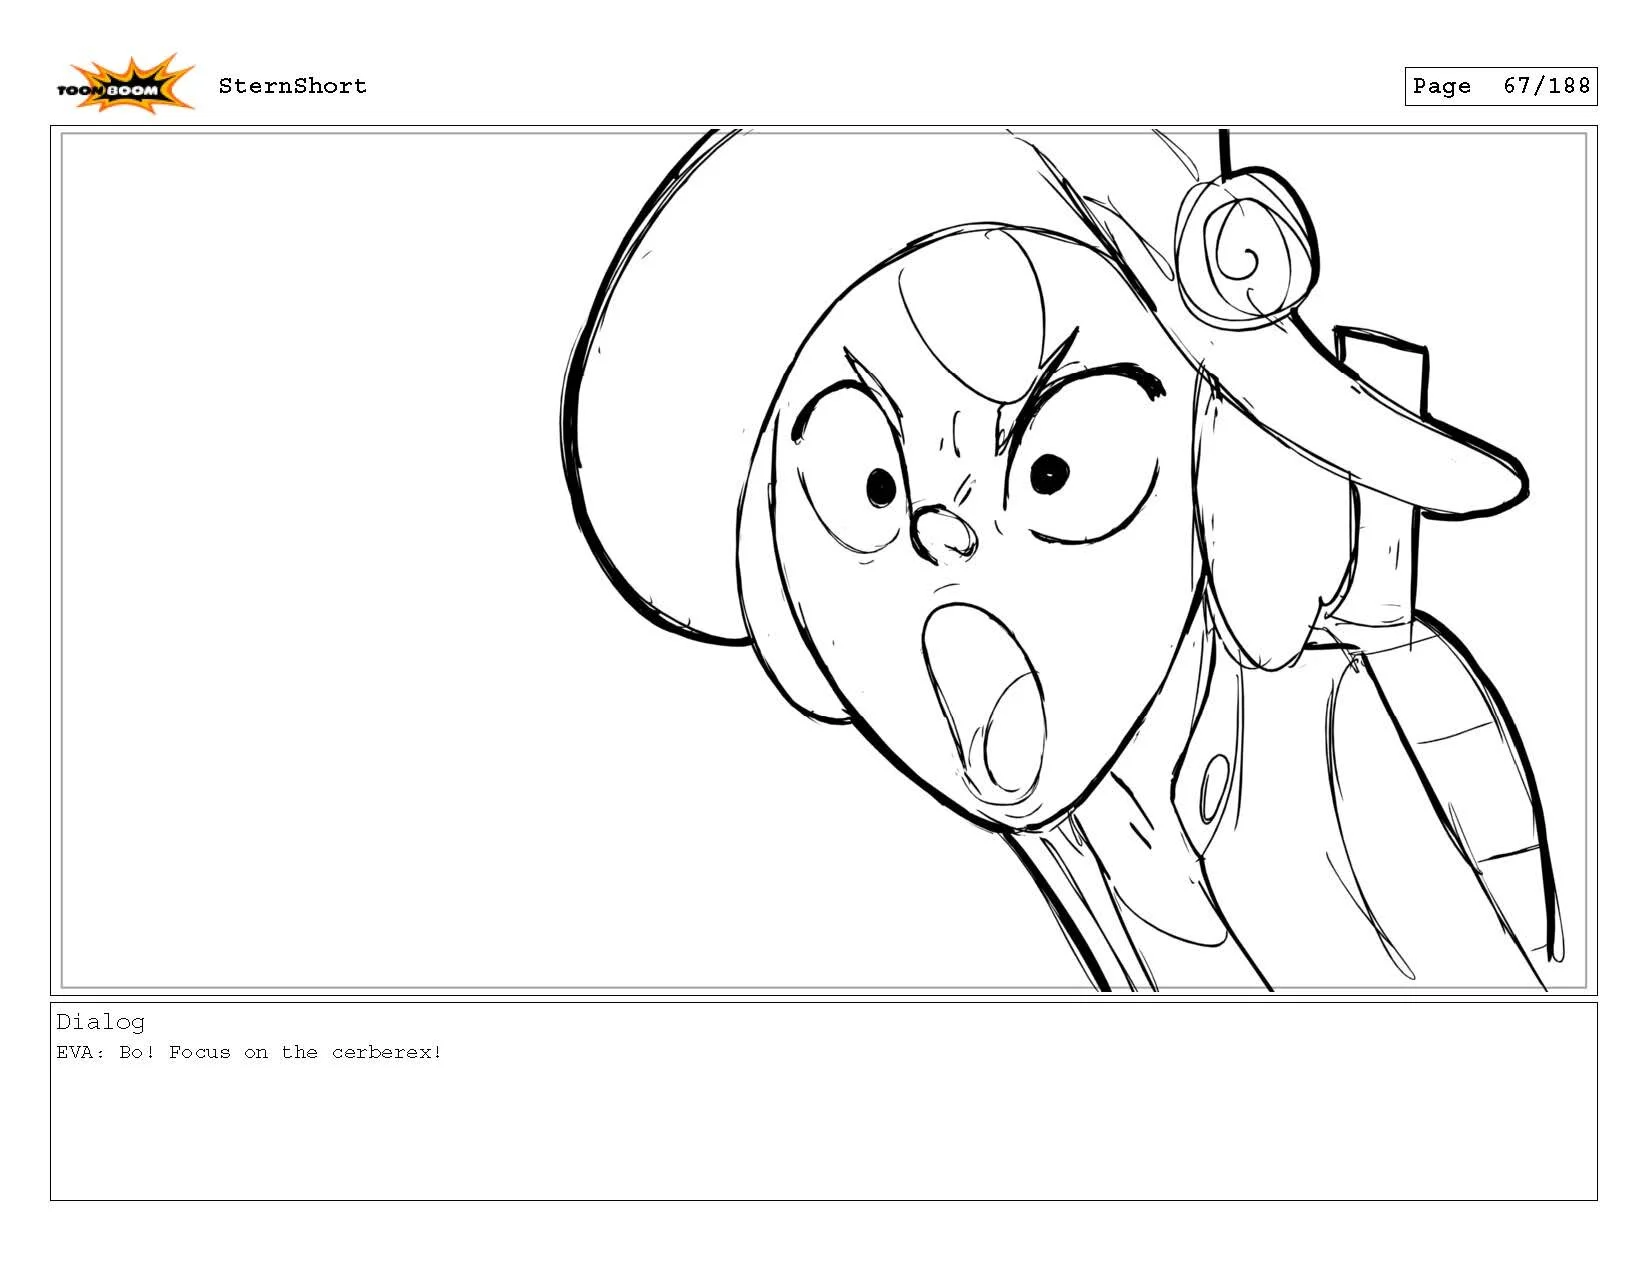
Task: Select the Dialog section header
Action: coord(101,1021)
